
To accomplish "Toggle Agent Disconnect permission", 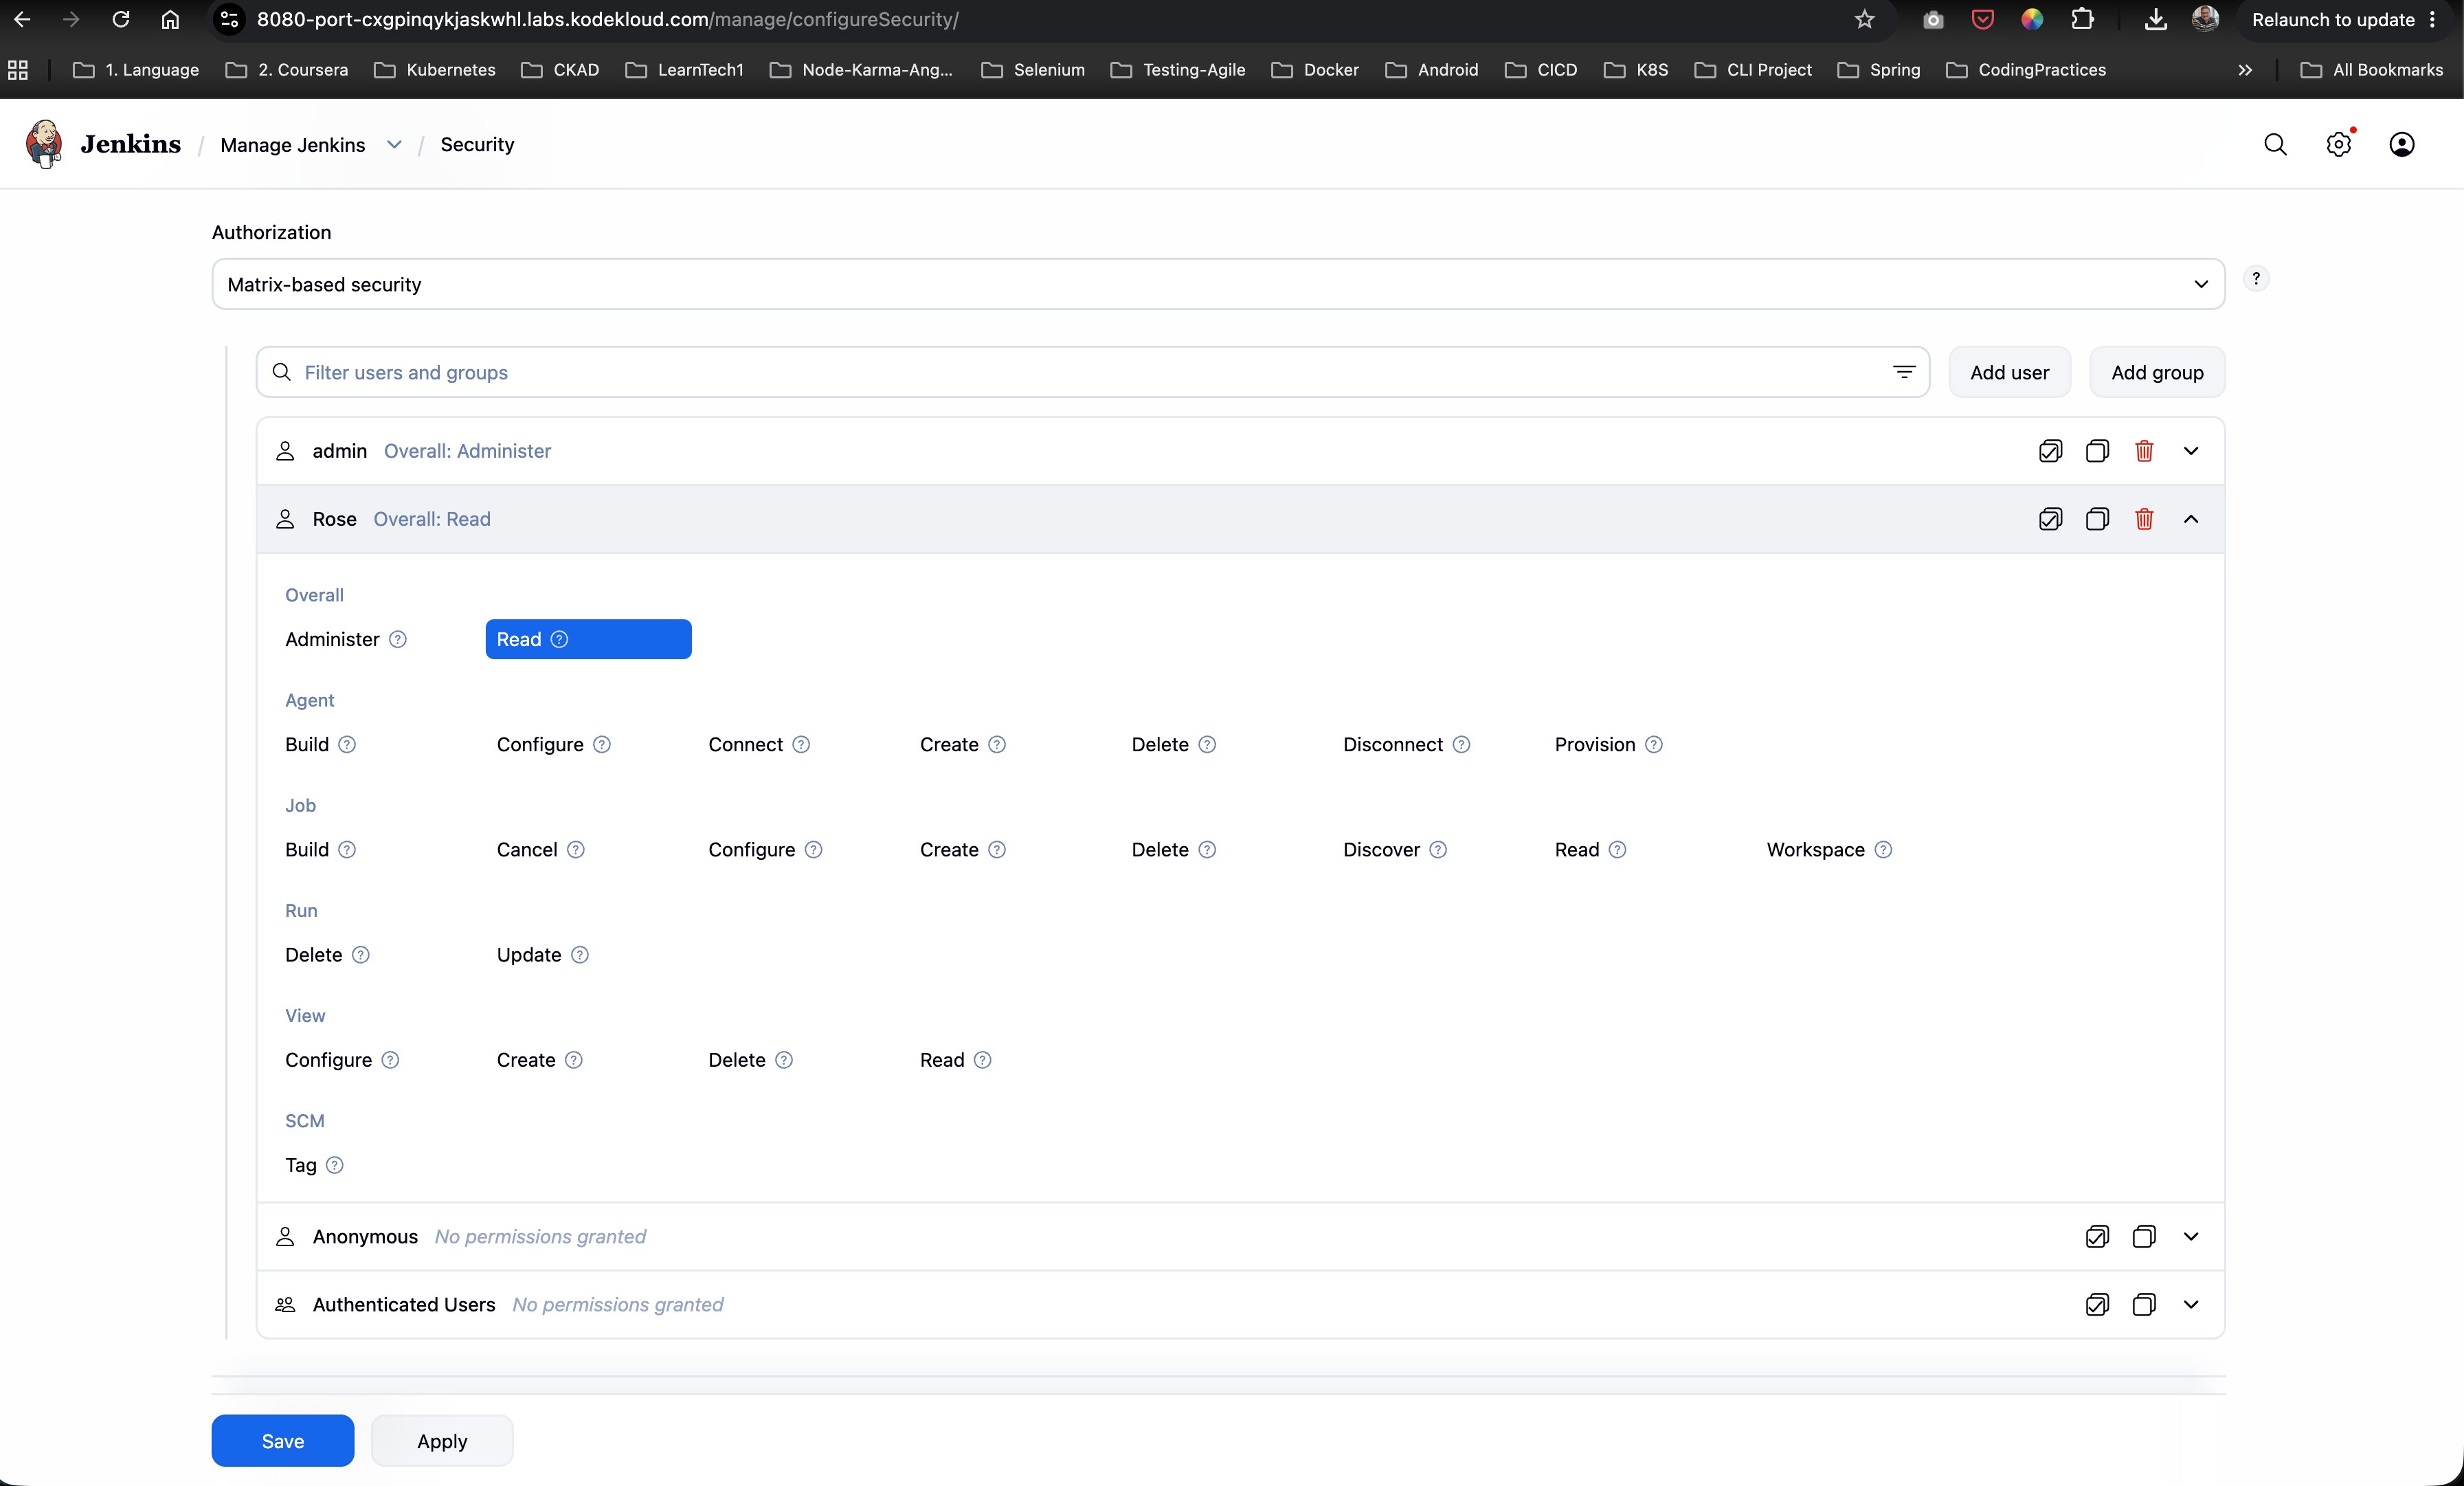I will pyautogui.click(x=1393, y=745).
